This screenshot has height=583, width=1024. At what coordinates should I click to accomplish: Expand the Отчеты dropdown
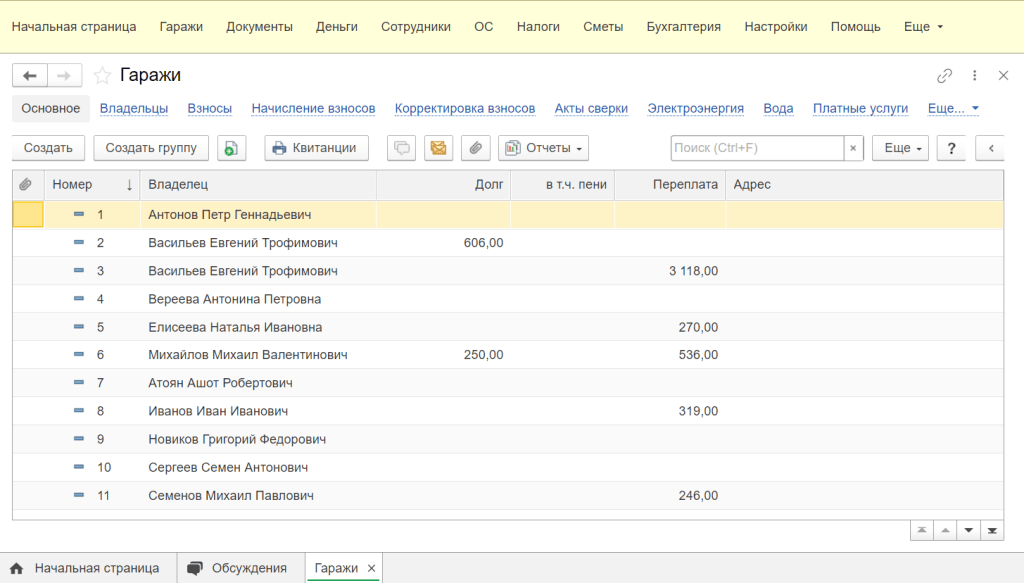tap(544, 148)
